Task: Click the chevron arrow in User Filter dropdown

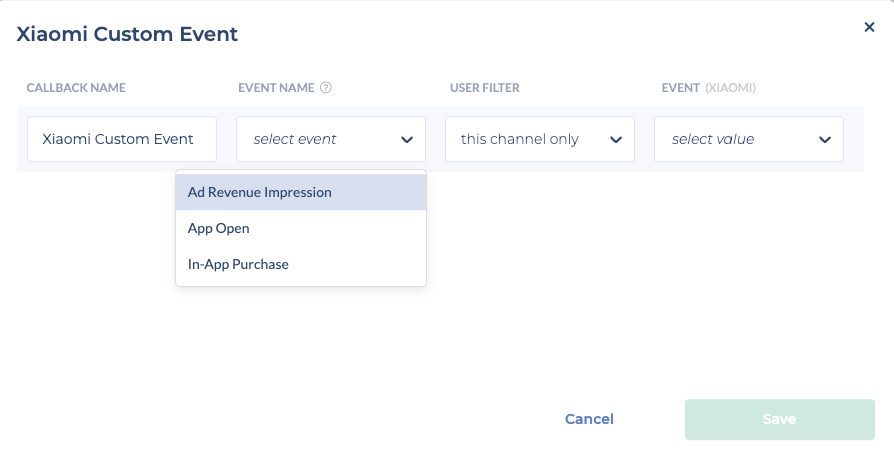Action: (x=615, y=140)
